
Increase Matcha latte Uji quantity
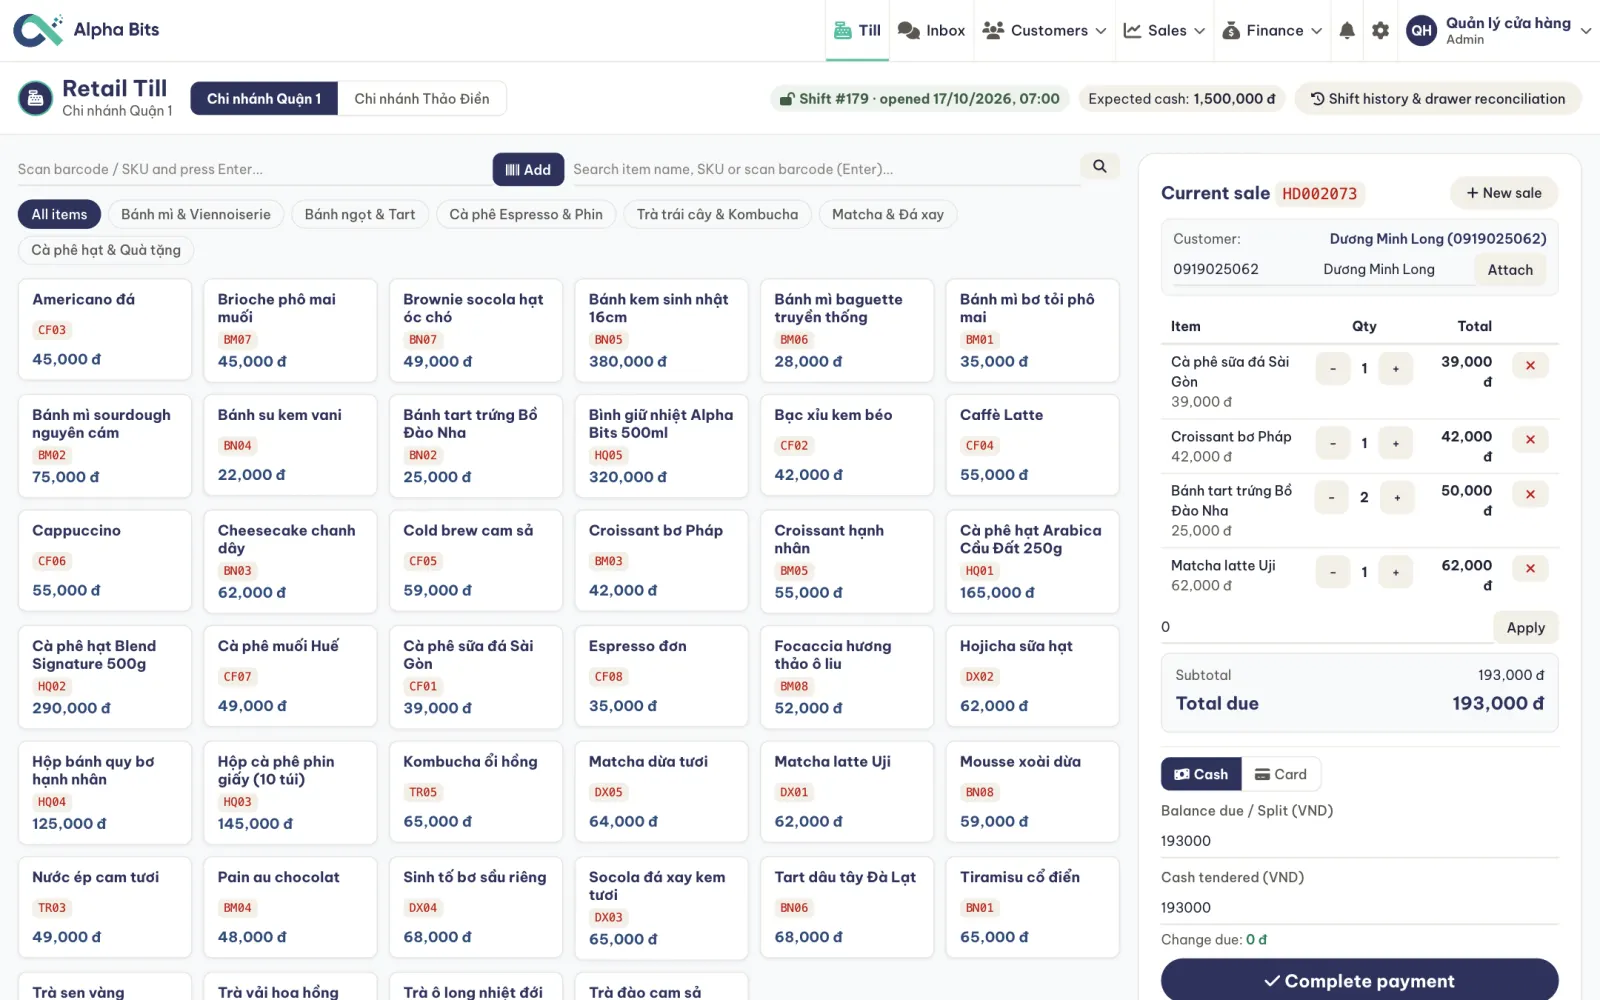pos(1396,572)
